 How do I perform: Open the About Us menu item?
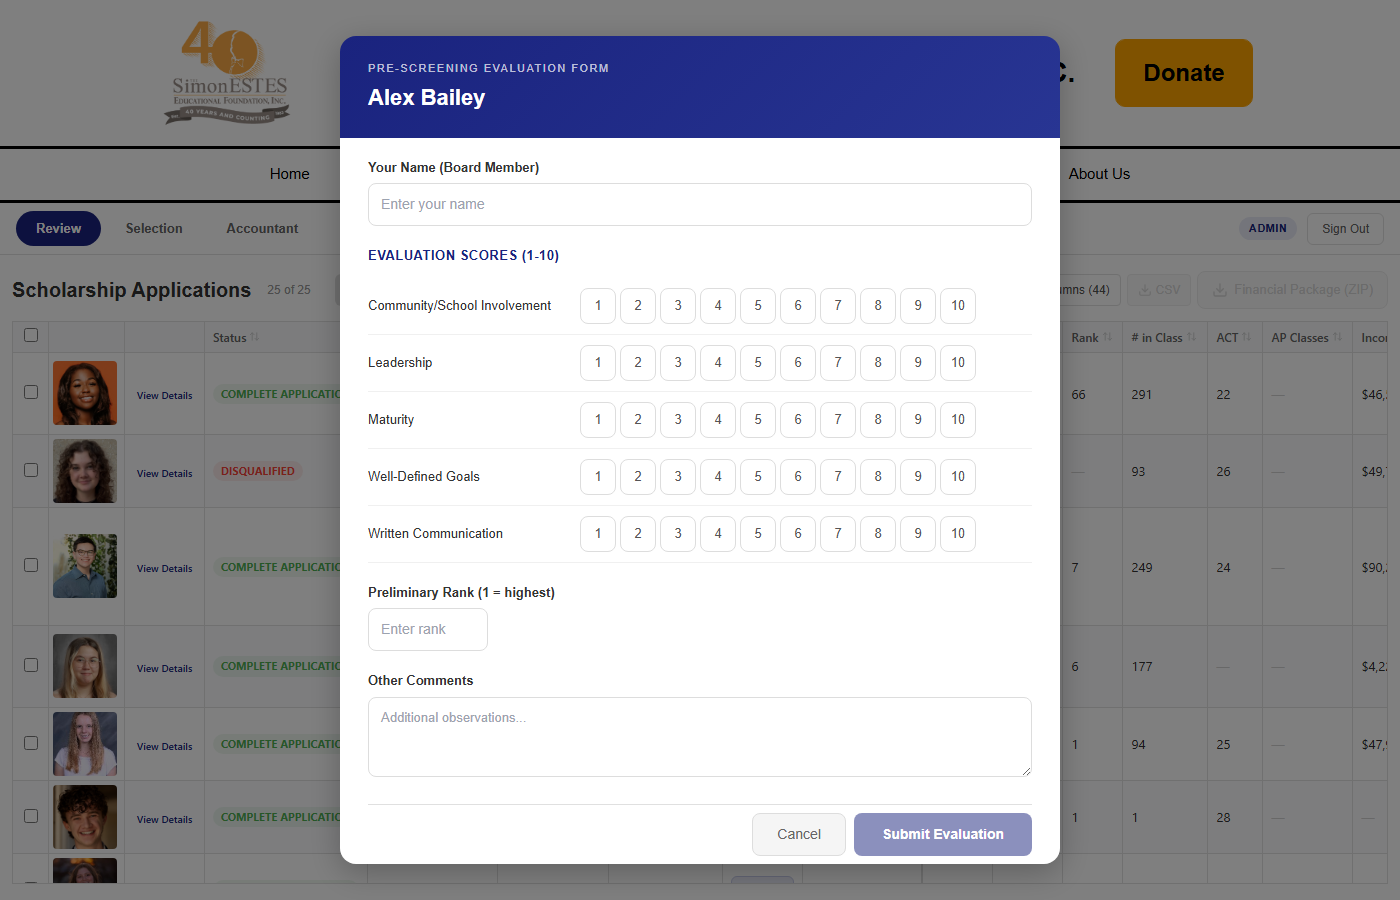click(x=1099, y=173)
